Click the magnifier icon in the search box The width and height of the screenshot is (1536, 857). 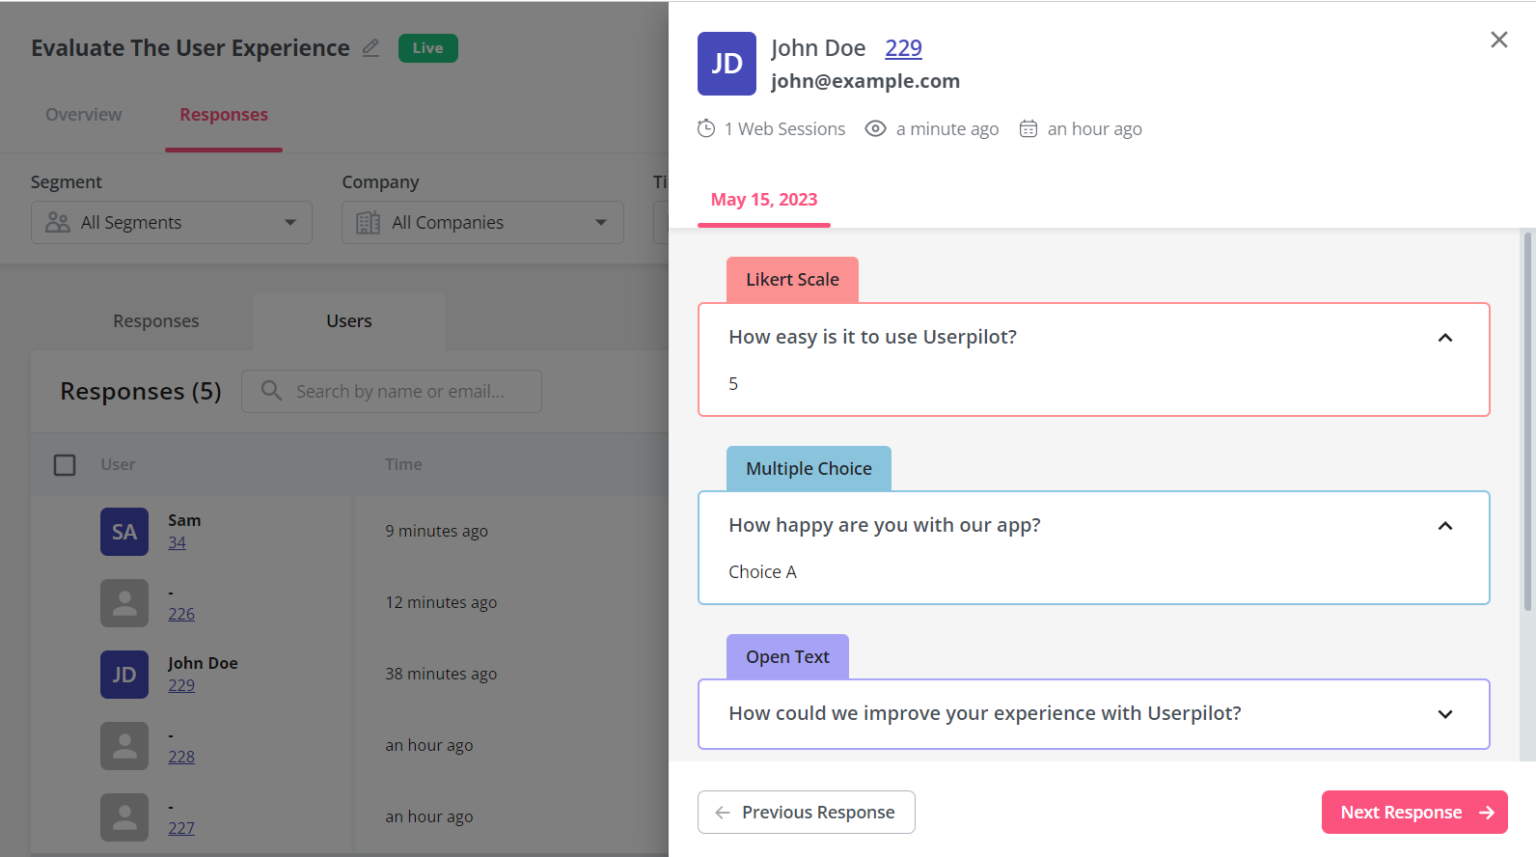(x=269, y=391)
